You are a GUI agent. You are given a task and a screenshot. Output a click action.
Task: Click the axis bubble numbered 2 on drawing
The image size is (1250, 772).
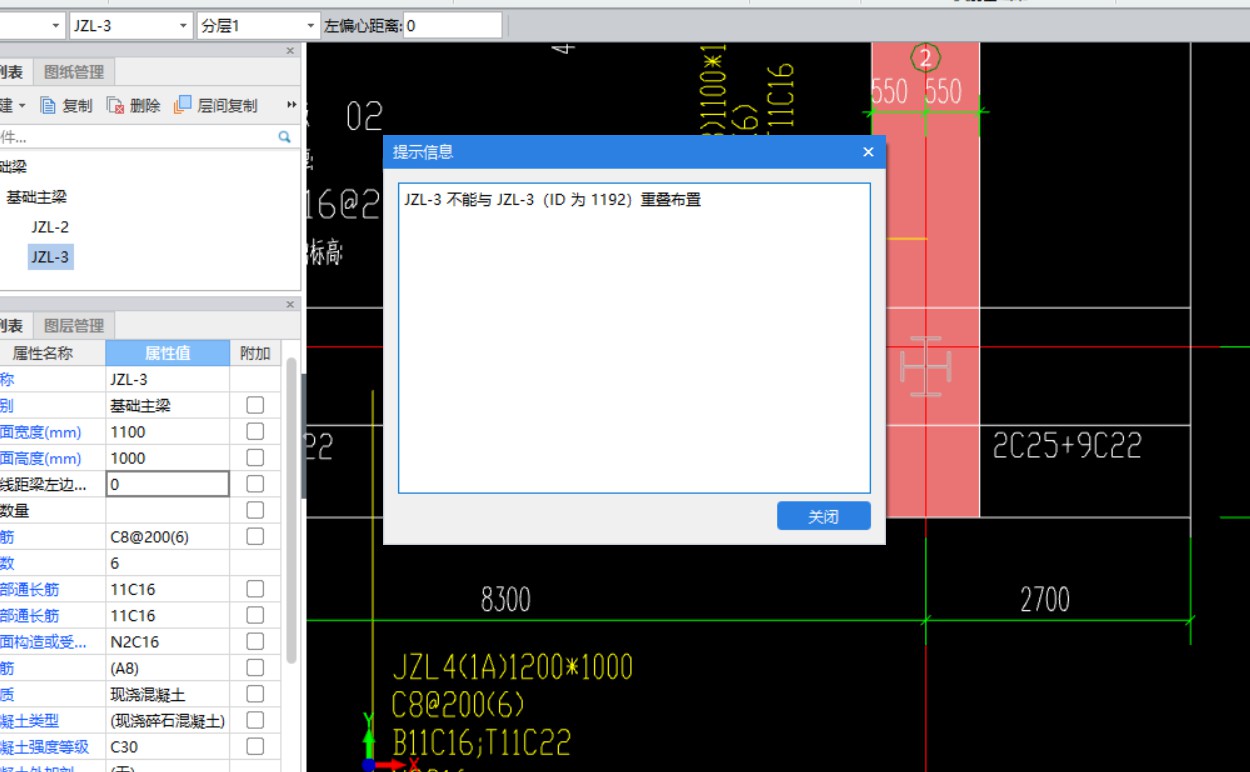[926, 58]
